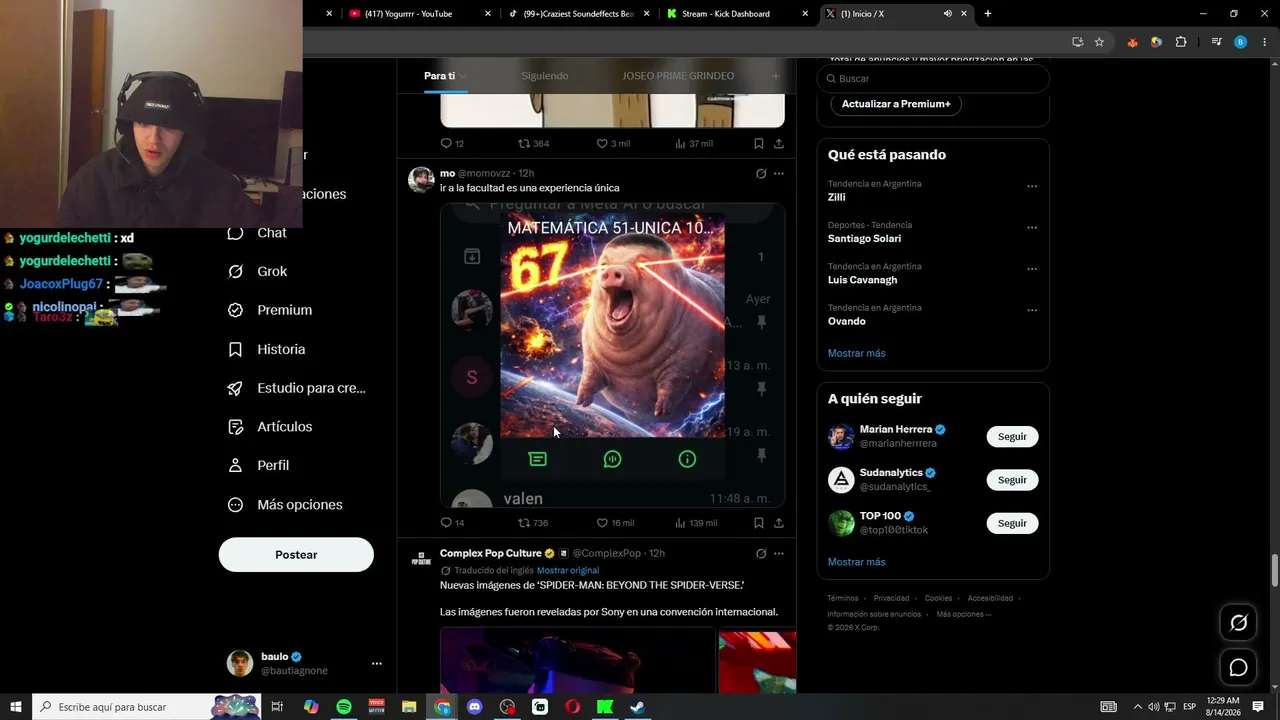The image size is (1280, 720).
Task: Follow Marian Herrera
Action: (1012, 437)
